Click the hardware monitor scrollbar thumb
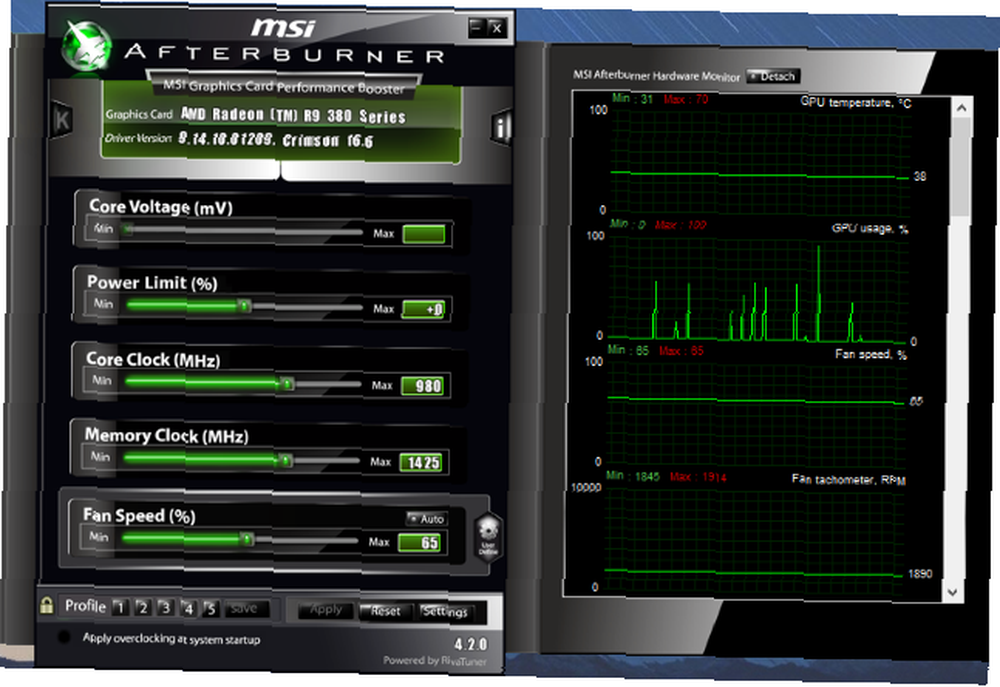This screenshot has width=1000, height=687. click(960, 167)
